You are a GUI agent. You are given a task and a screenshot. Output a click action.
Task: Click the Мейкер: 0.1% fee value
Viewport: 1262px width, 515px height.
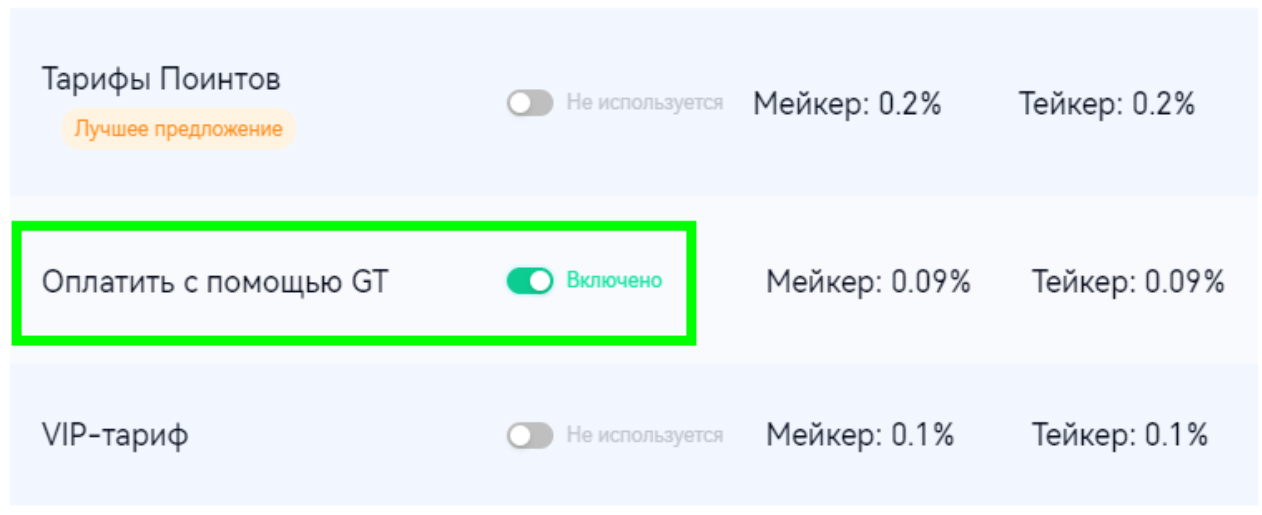[860, 435]
